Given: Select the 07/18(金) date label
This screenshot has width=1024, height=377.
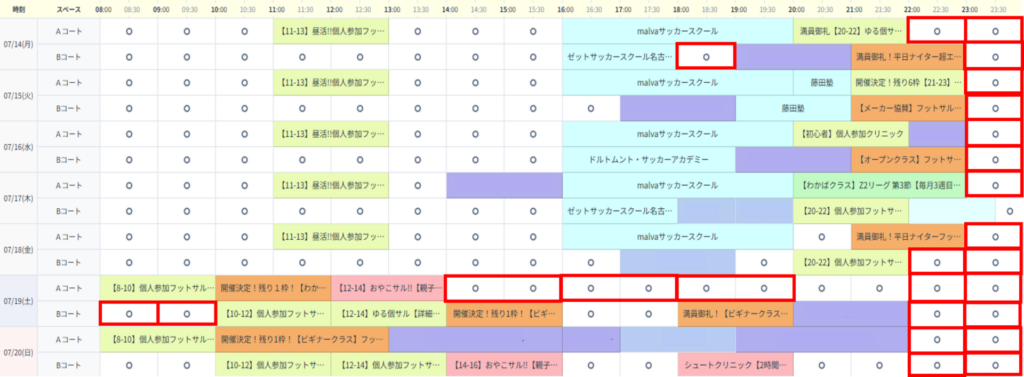Looking at the screenshot, I should 18,250.
